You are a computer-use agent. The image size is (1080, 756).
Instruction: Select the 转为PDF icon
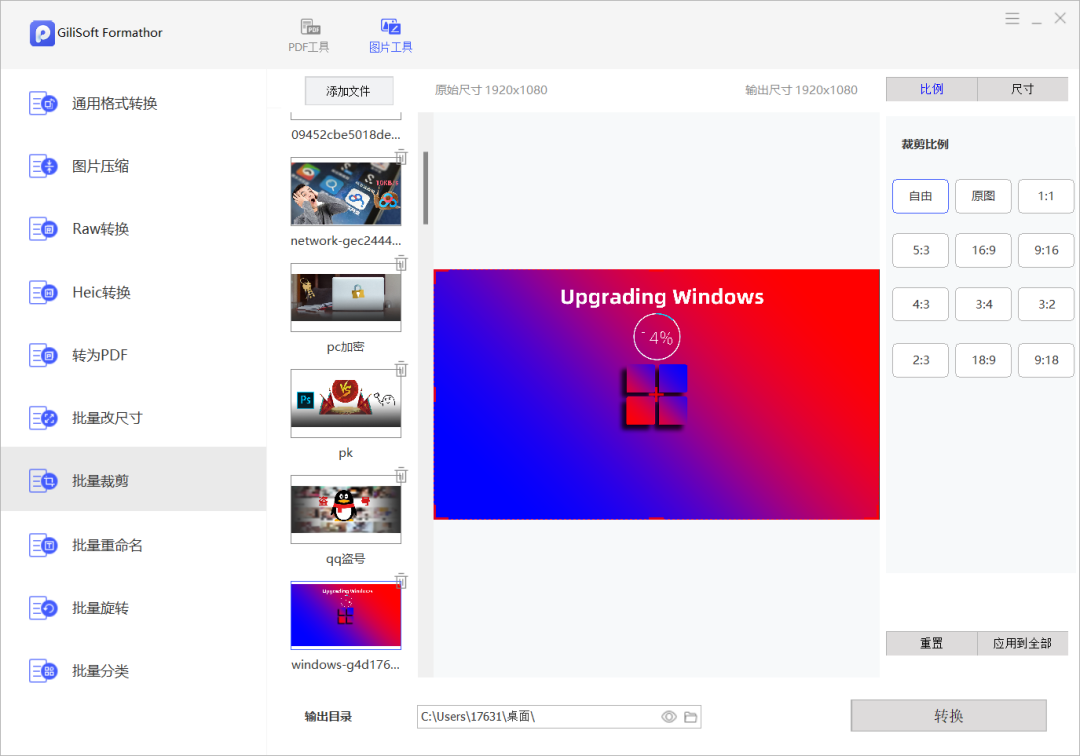click(x=43, y=355)
